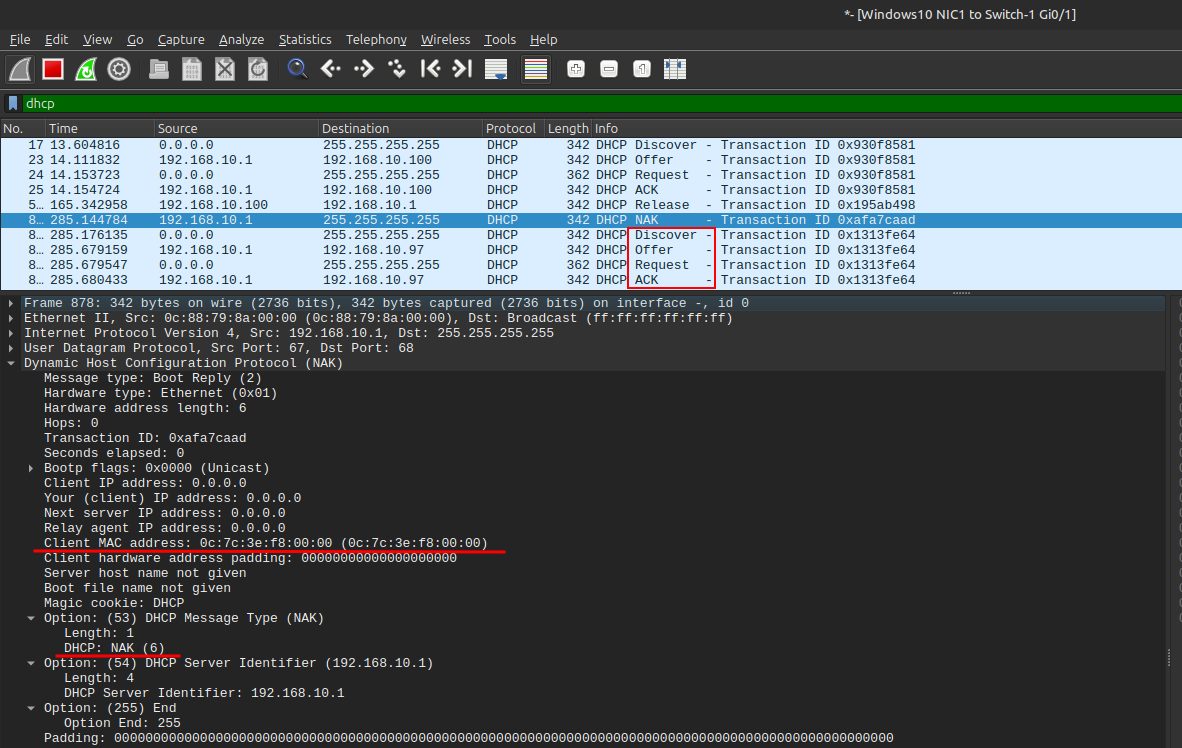Toggle auto-scroll during live capture

(x=496, y=69)
